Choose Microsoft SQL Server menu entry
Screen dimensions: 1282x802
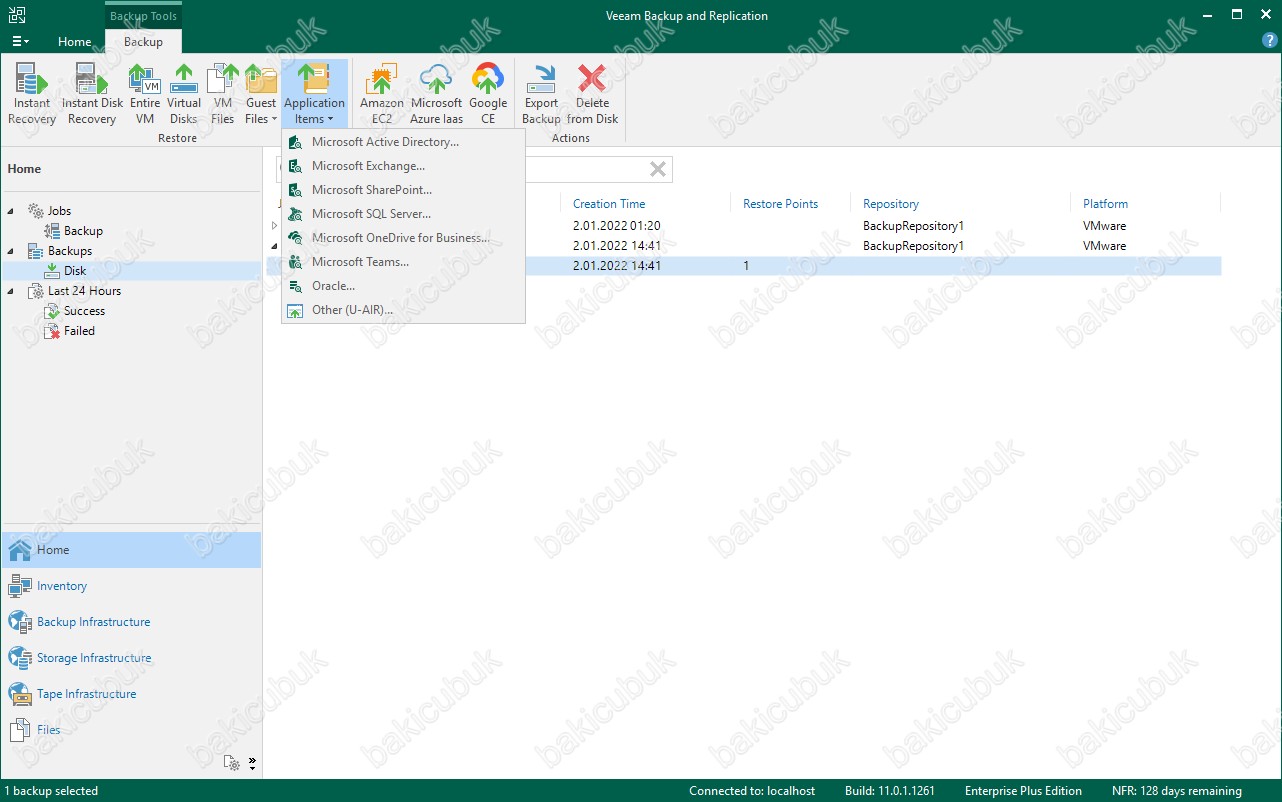click(x=403, y=214)
